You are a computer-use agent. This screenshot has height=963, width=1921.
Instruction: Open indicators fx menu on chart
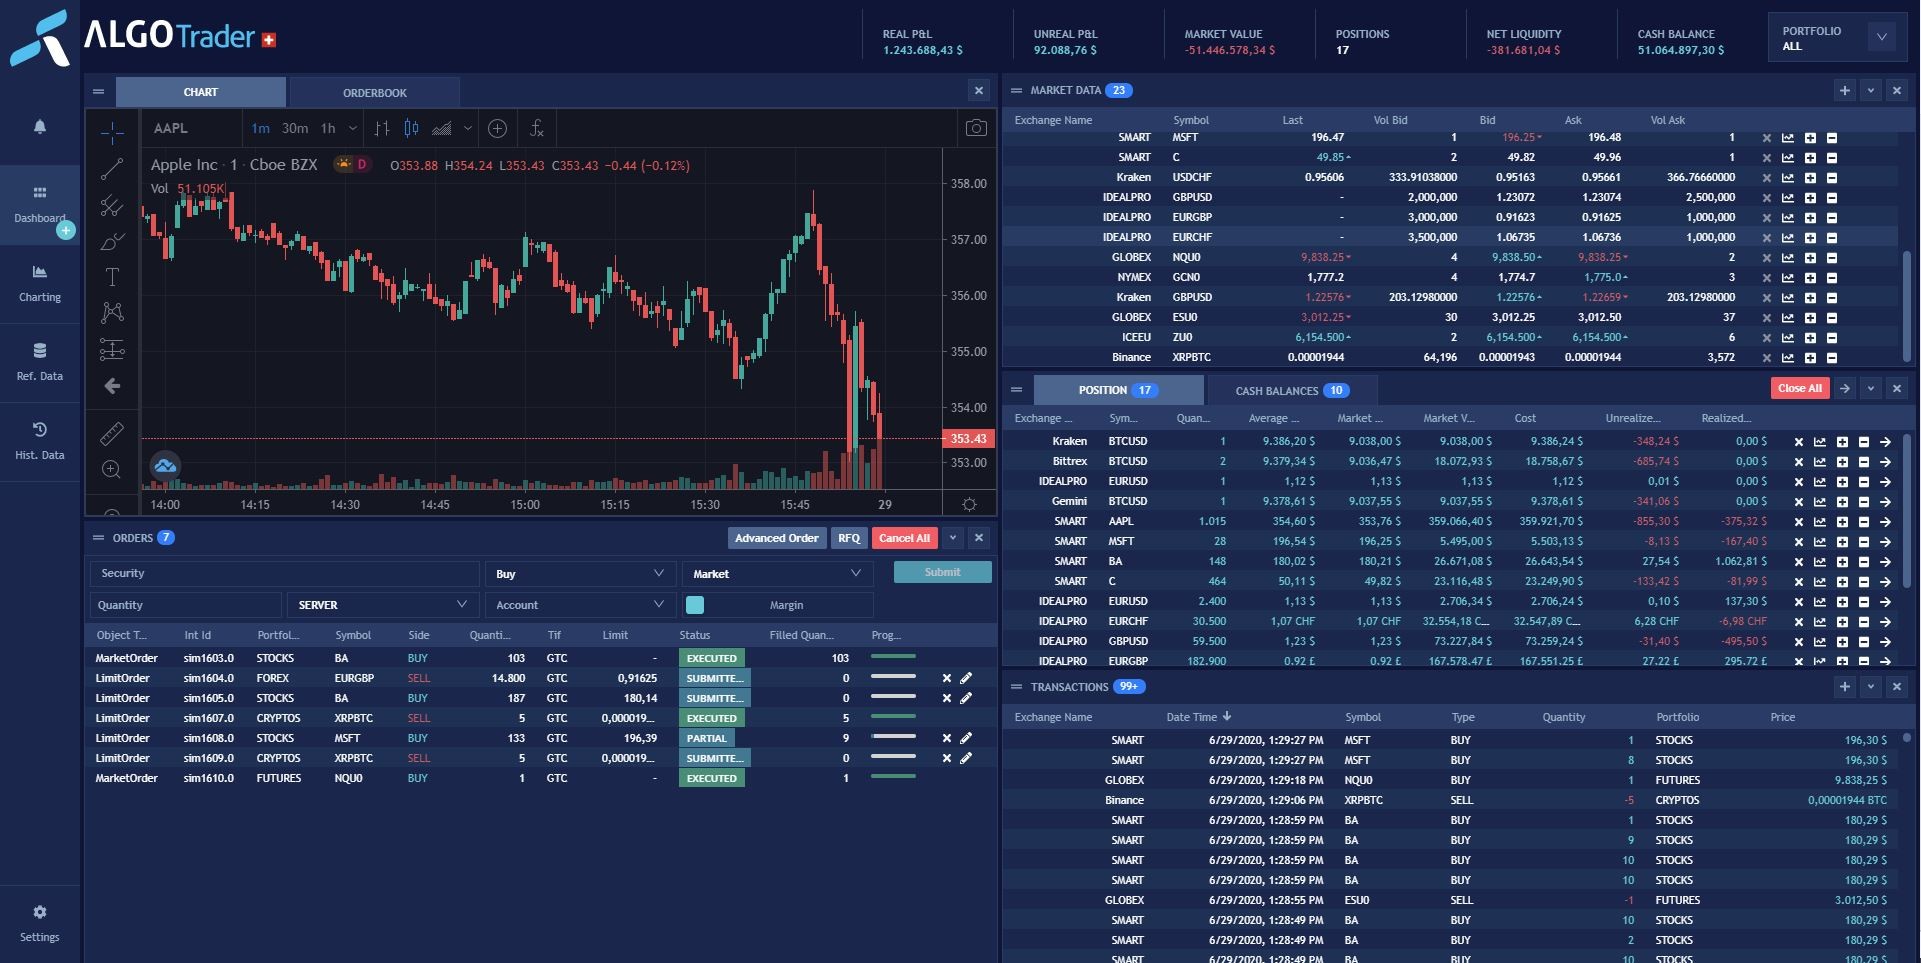537,128
